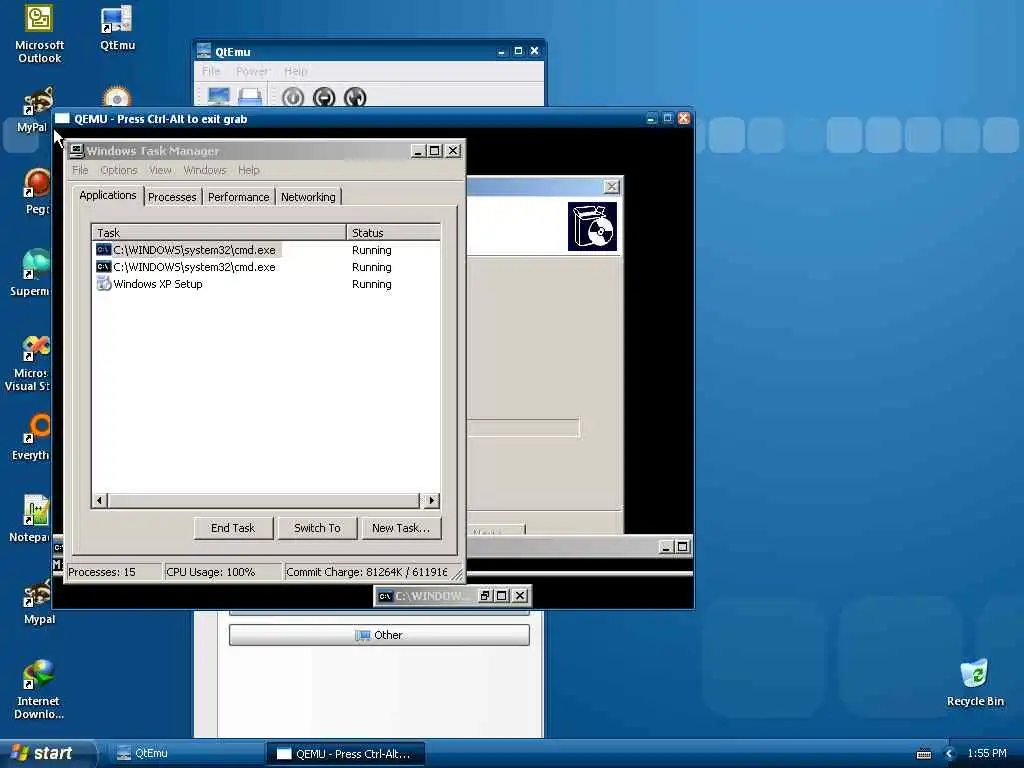Click the power on icon in QtEmu toolbar
The width and height of the screenshot is (1024, 768).
click(x=293, y=97)
